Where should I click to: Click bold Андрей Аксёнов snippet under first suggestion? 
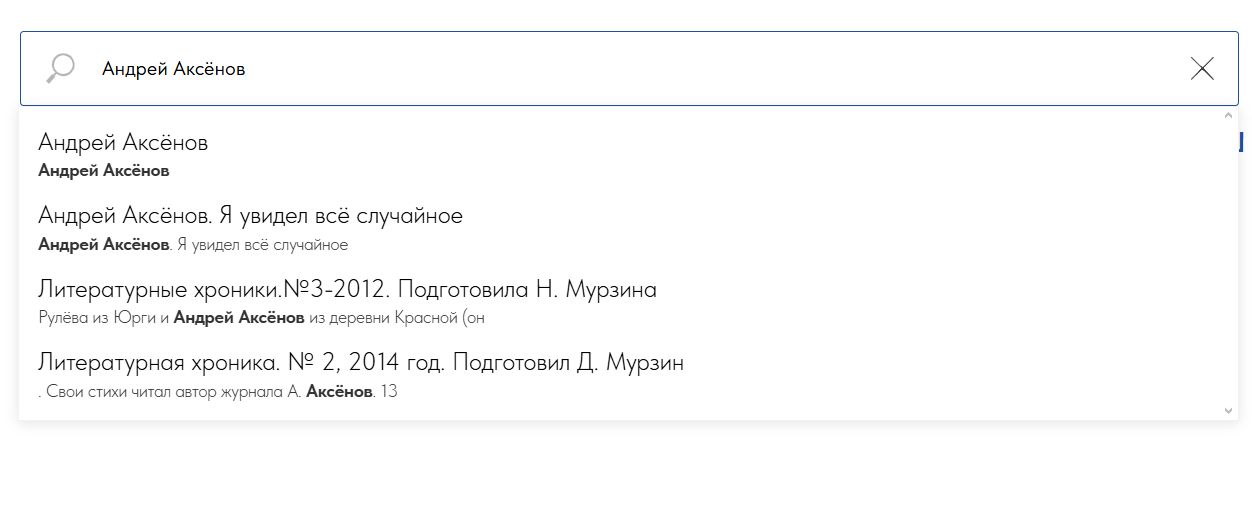[x=104, y=171]
